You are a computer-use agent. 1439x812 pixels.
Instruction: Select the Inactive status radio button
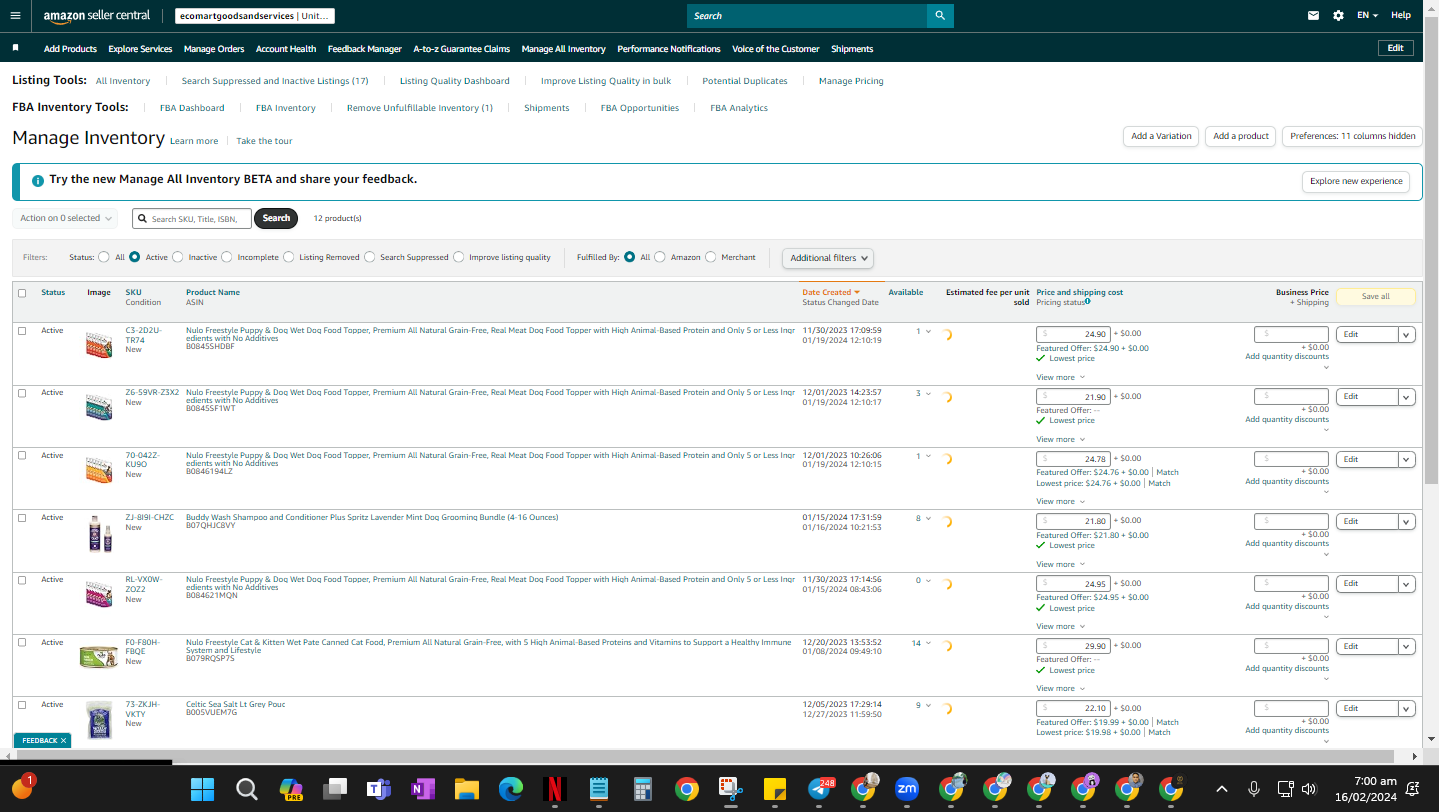178,257
